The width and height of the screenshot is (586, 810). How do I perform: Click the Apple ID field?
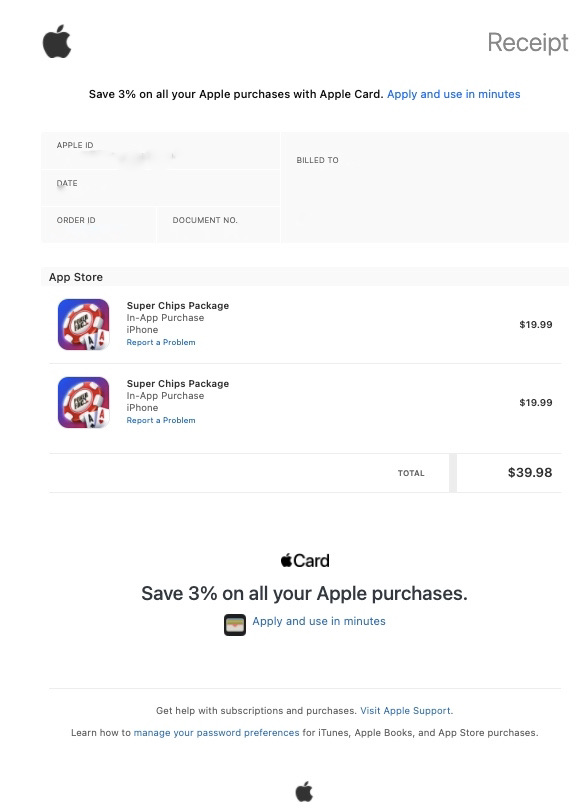pos(161,151)
